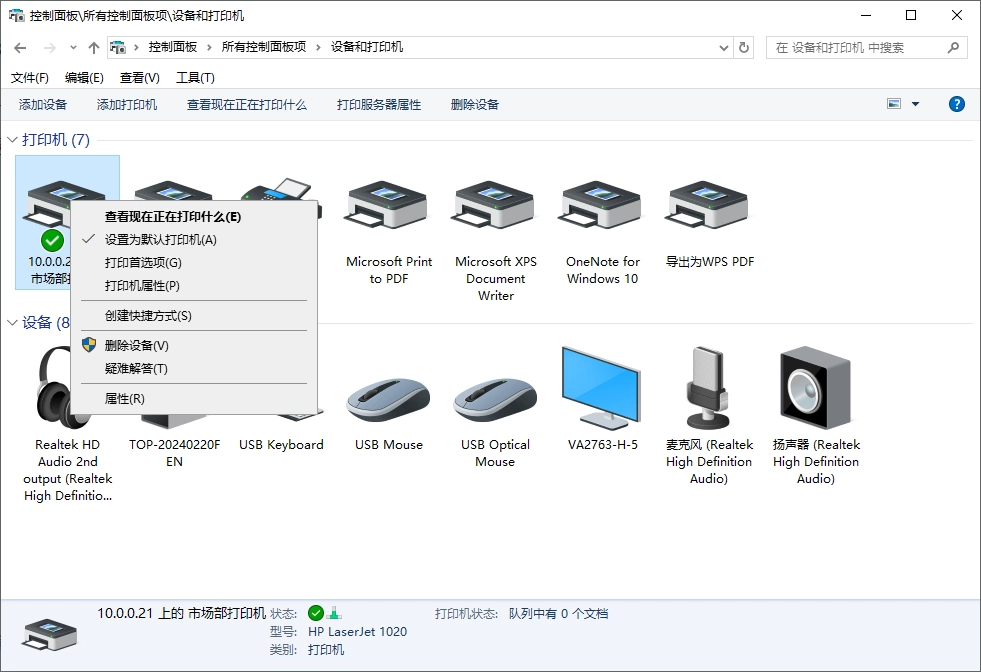Click the 所有控制面板项 breadcrumb link
Screen dimensions: 981x672
pyautogui.click(x=264, y=47)
